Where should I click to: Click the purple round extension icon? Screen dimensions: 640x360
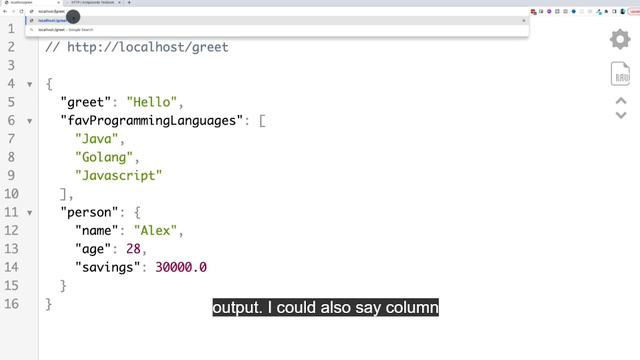pos(549,11)
